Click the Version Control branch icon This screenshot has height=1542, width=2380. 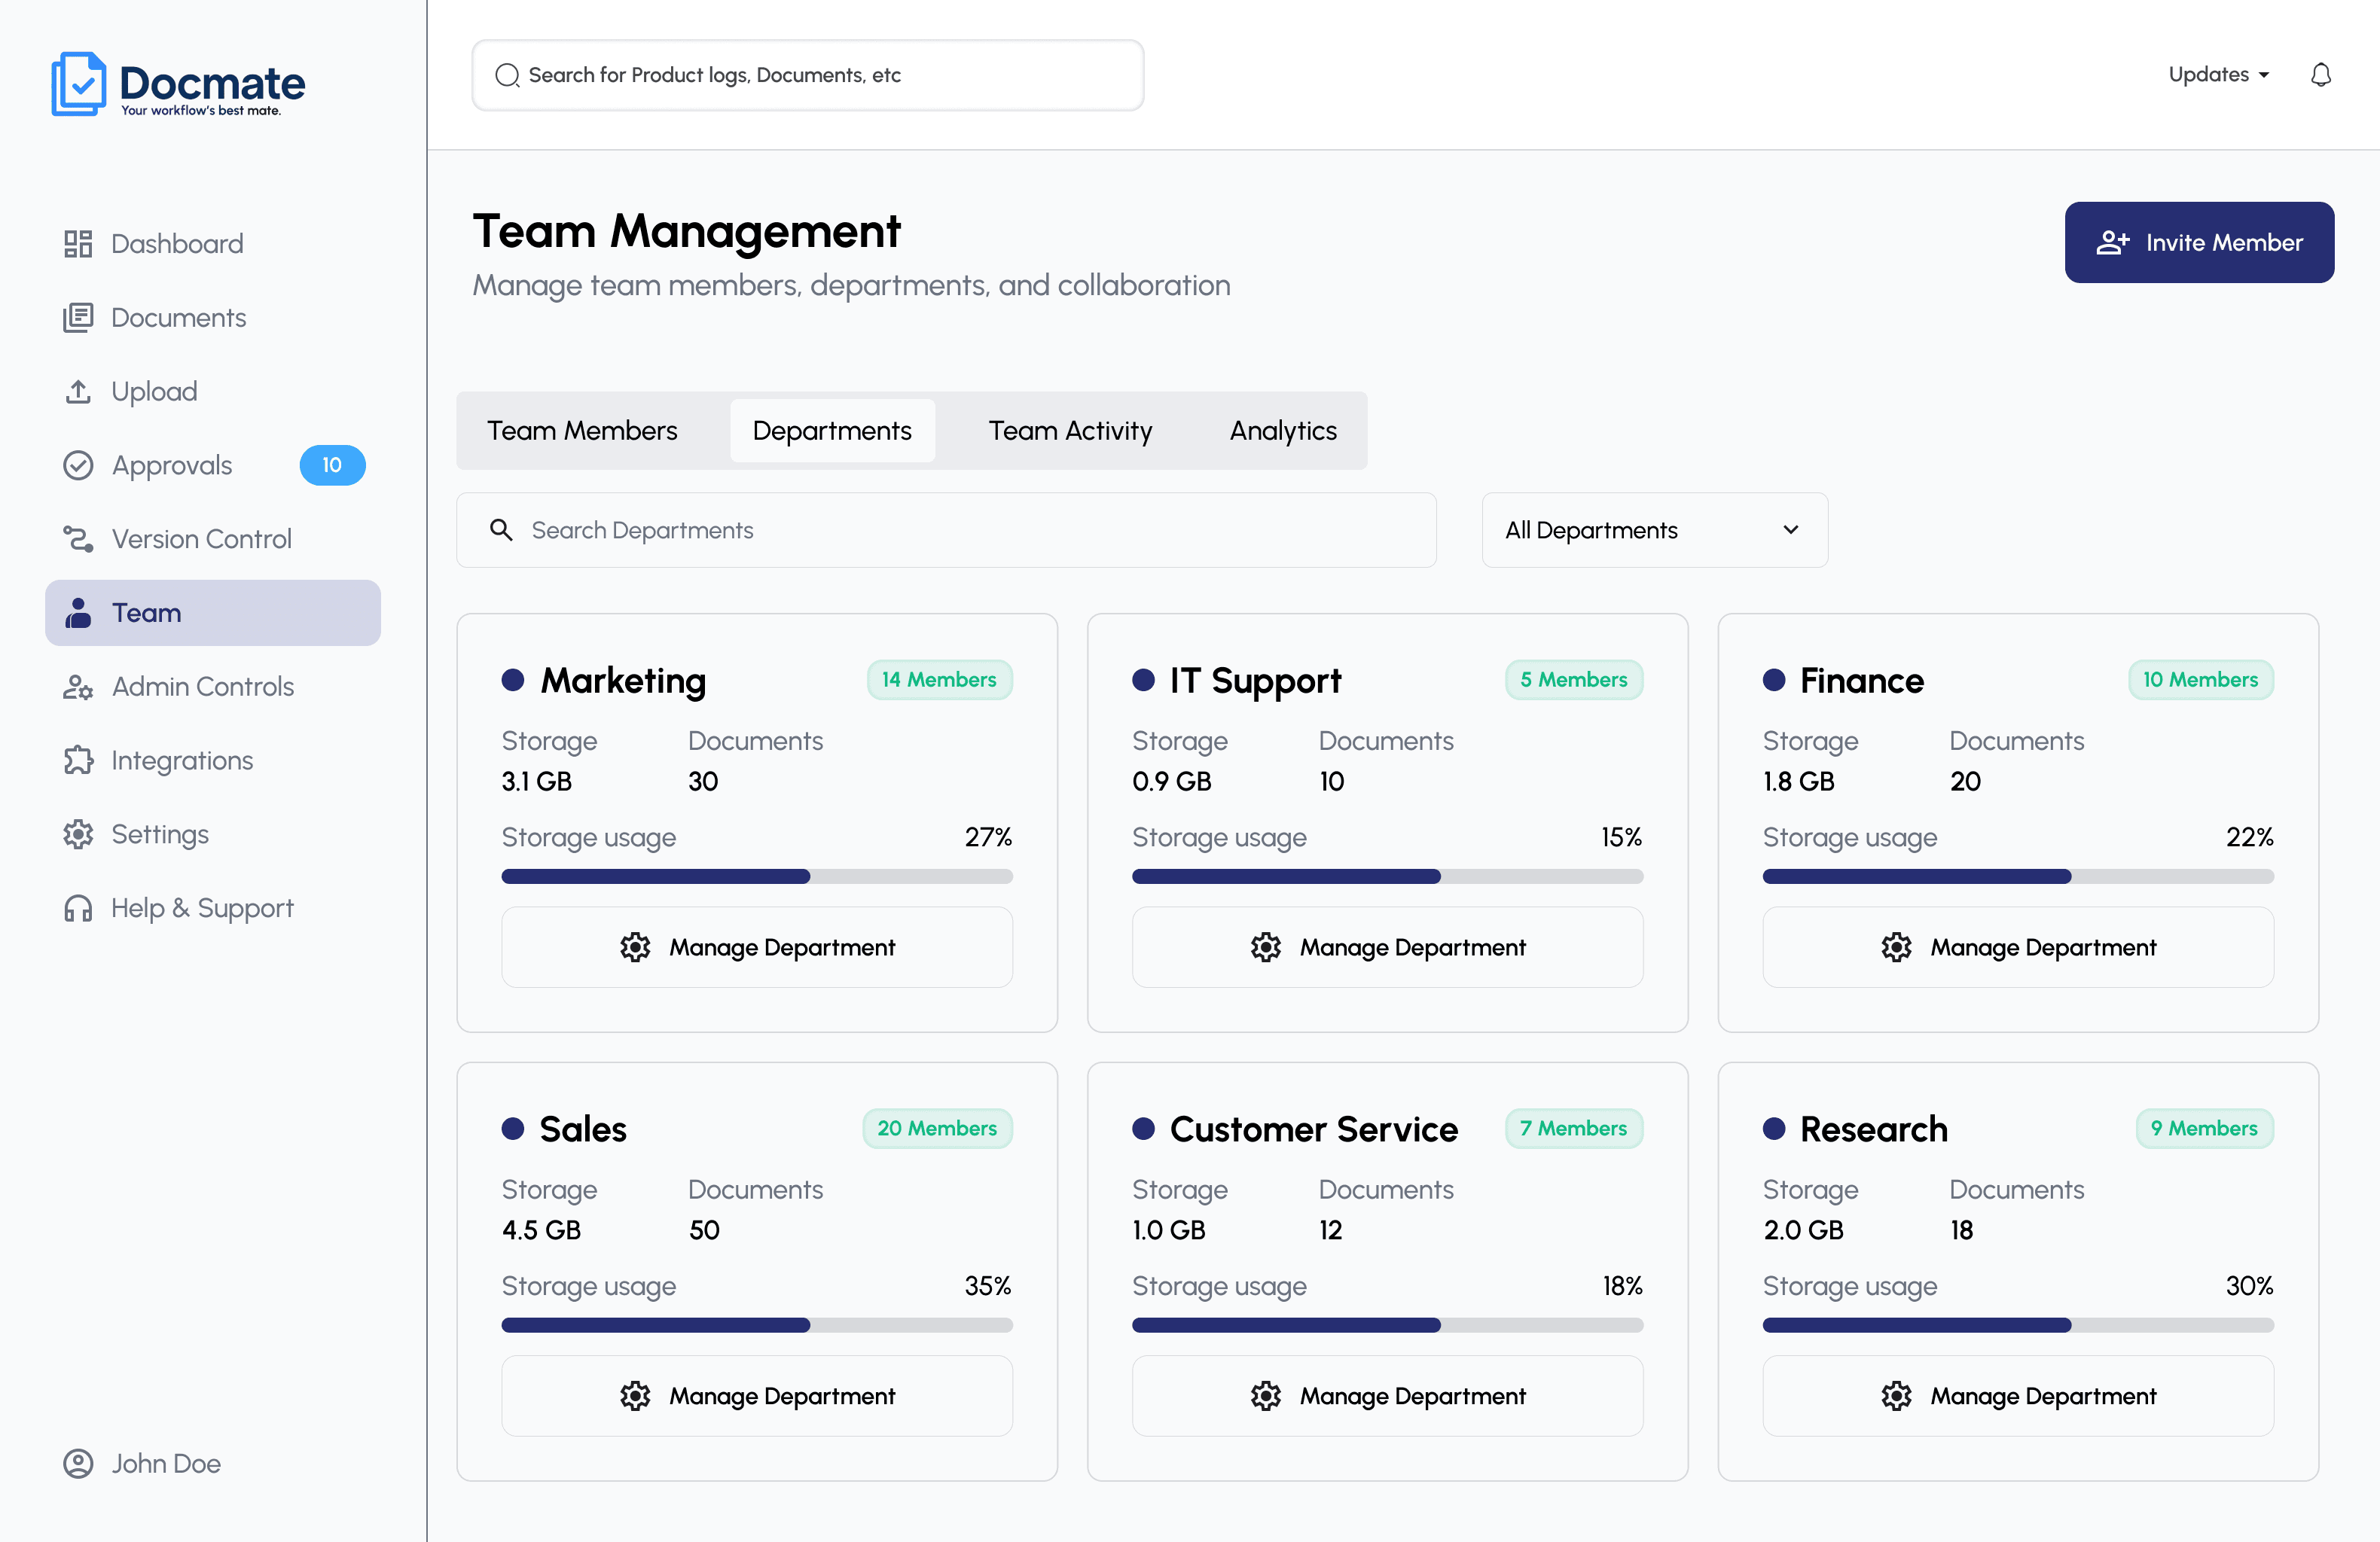click(78, 539)
